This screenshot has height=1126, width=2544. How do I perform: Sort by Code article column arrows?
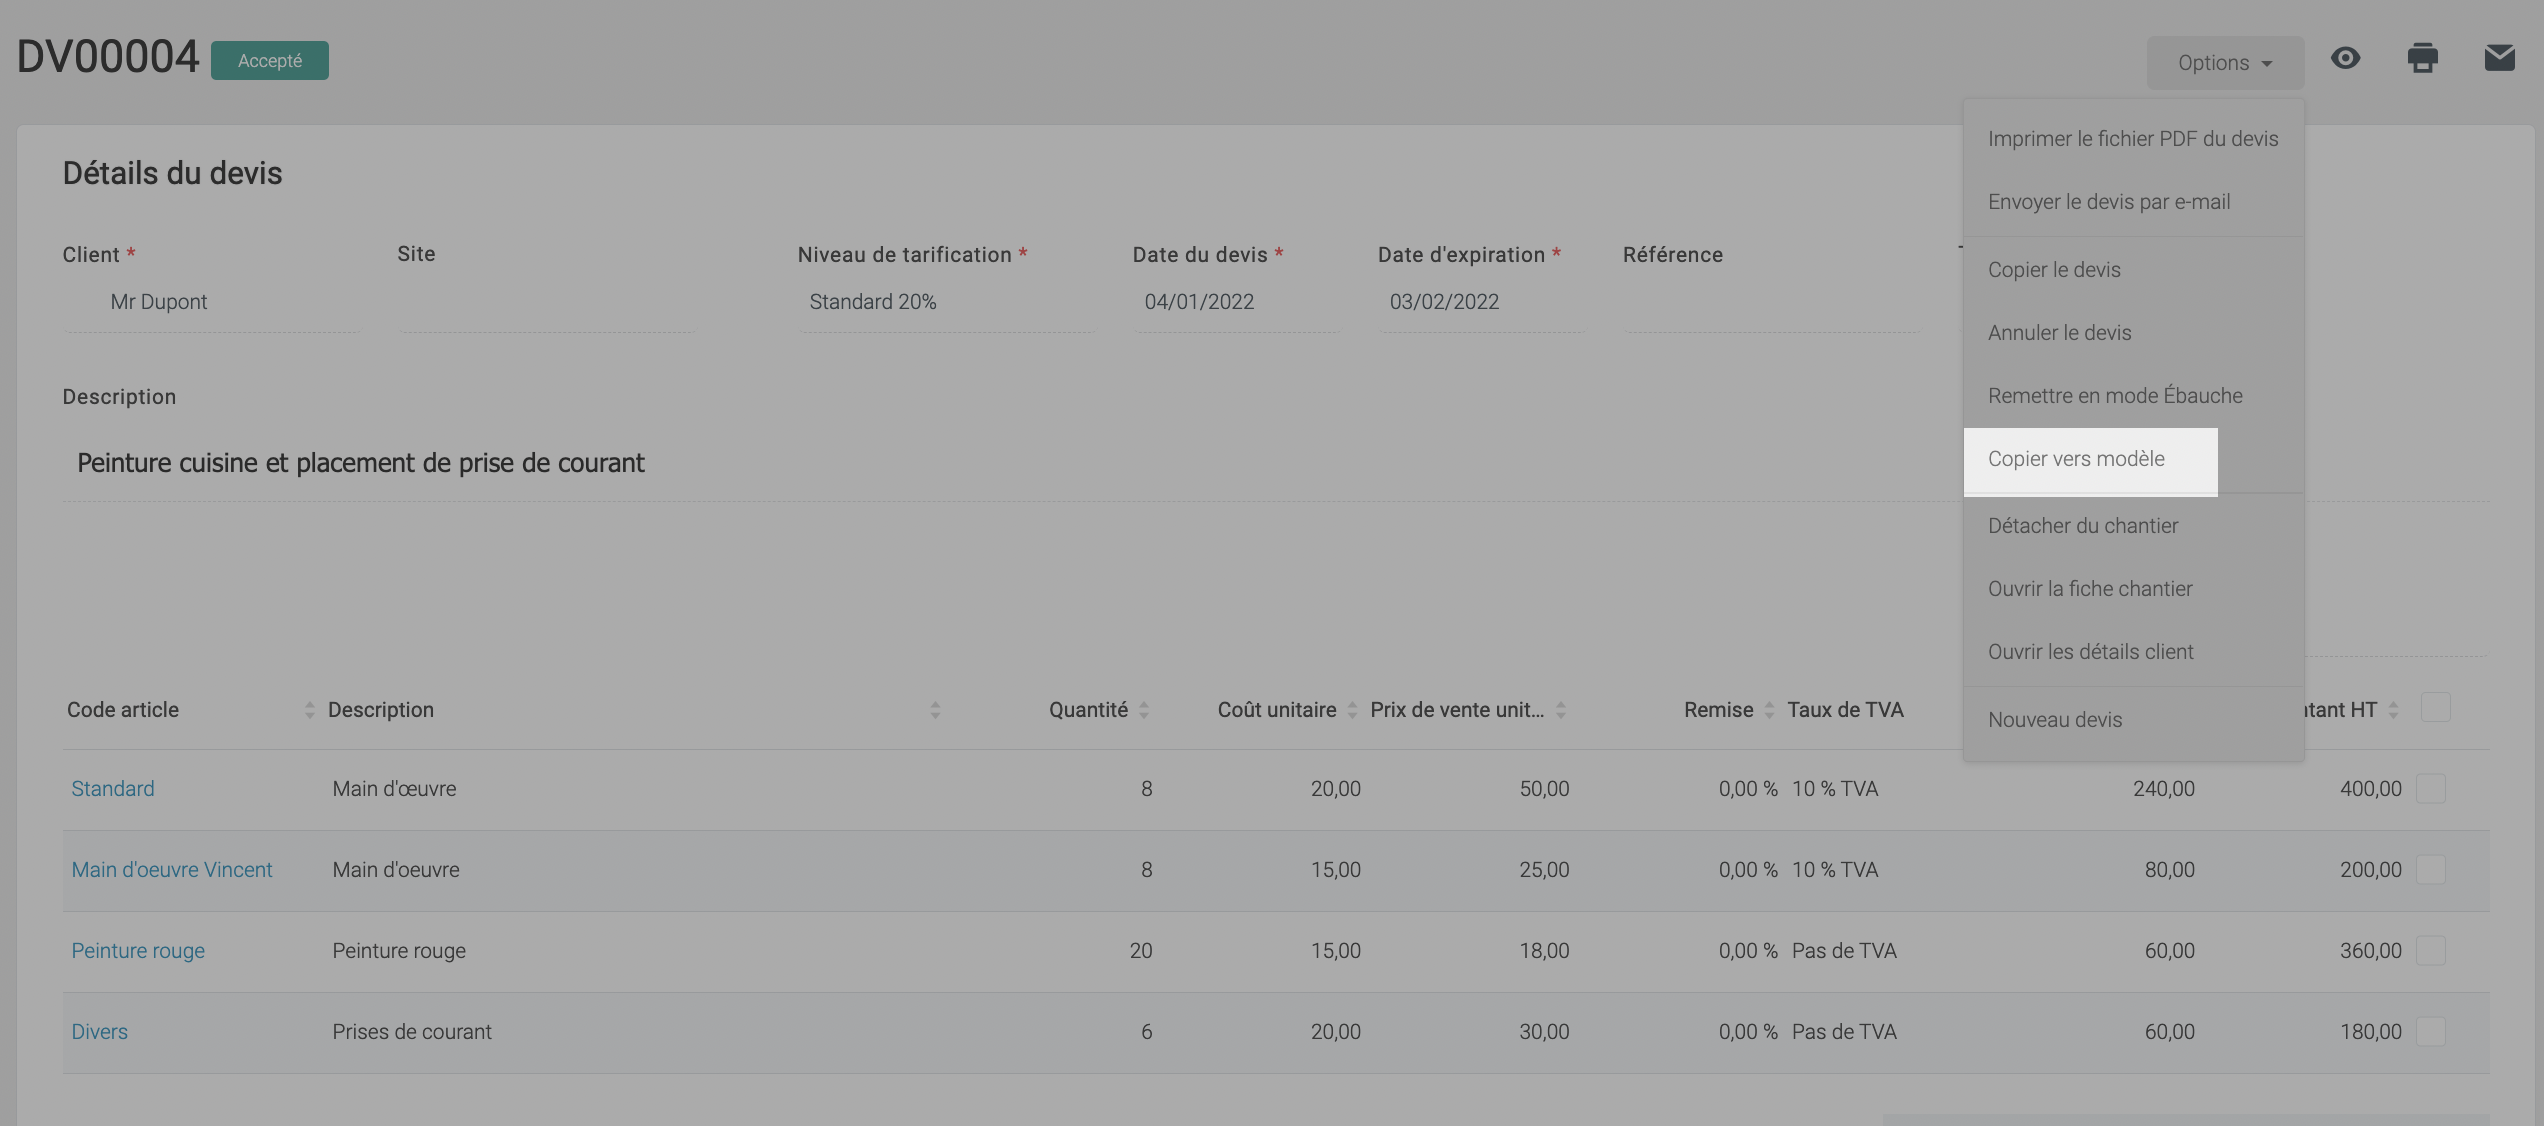click(309, 710)
